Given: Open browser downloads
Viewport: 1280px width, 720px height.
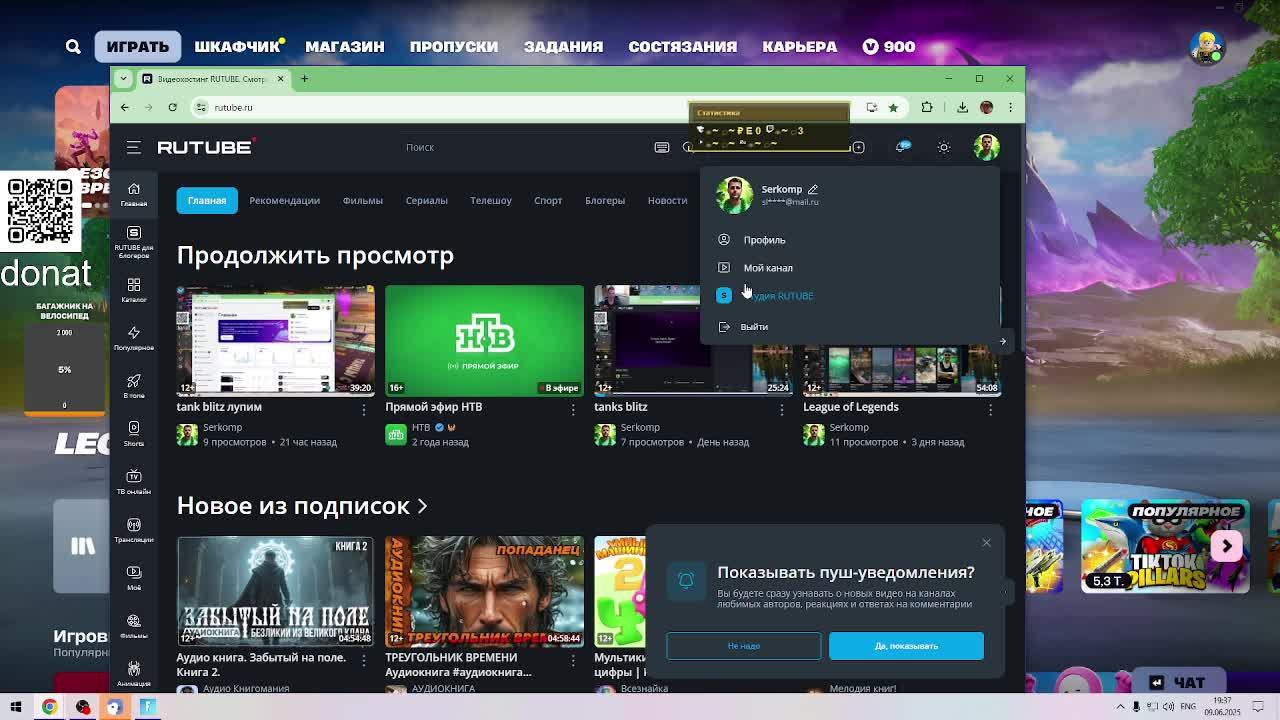Looking at the screenshot, I should 962,107.
